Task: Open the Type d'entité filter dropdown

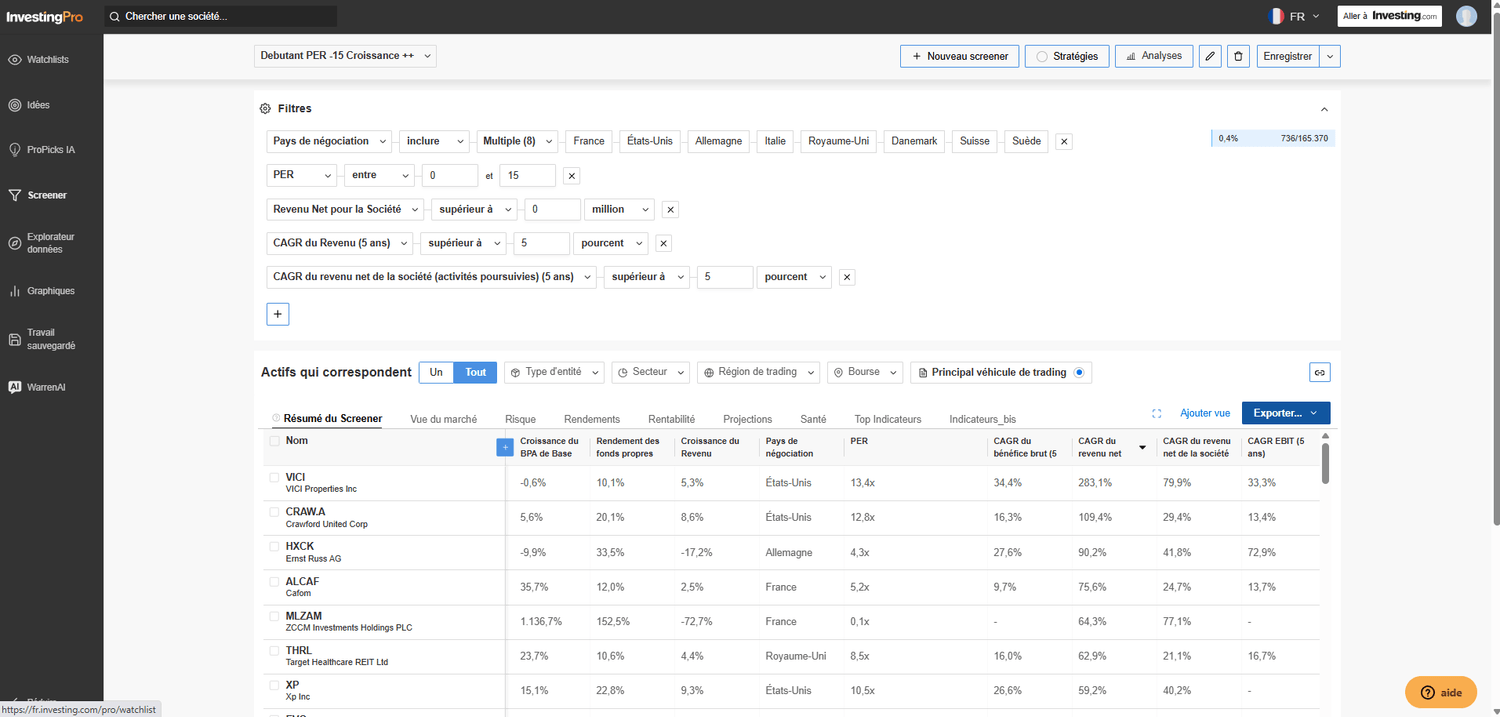Action: [554, 372]
